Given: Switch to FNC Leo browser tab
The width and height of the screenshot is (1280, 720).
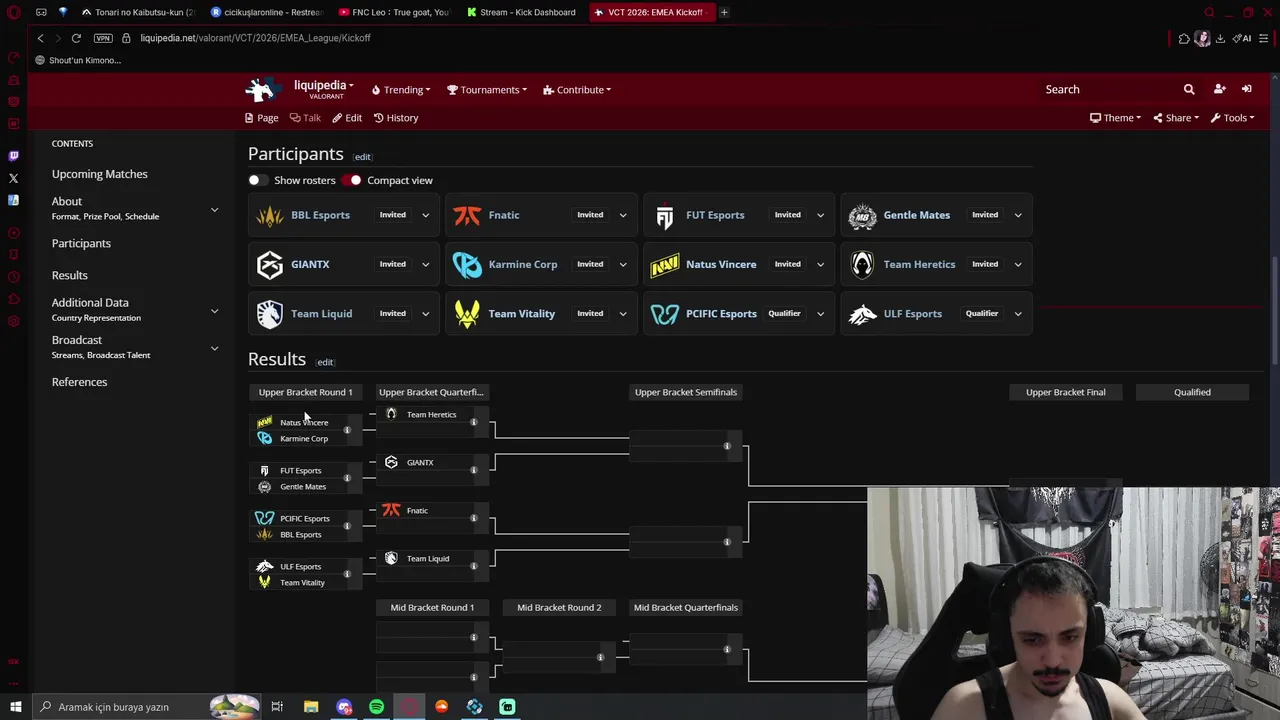Looking at the screenshot, I should 394,12.
